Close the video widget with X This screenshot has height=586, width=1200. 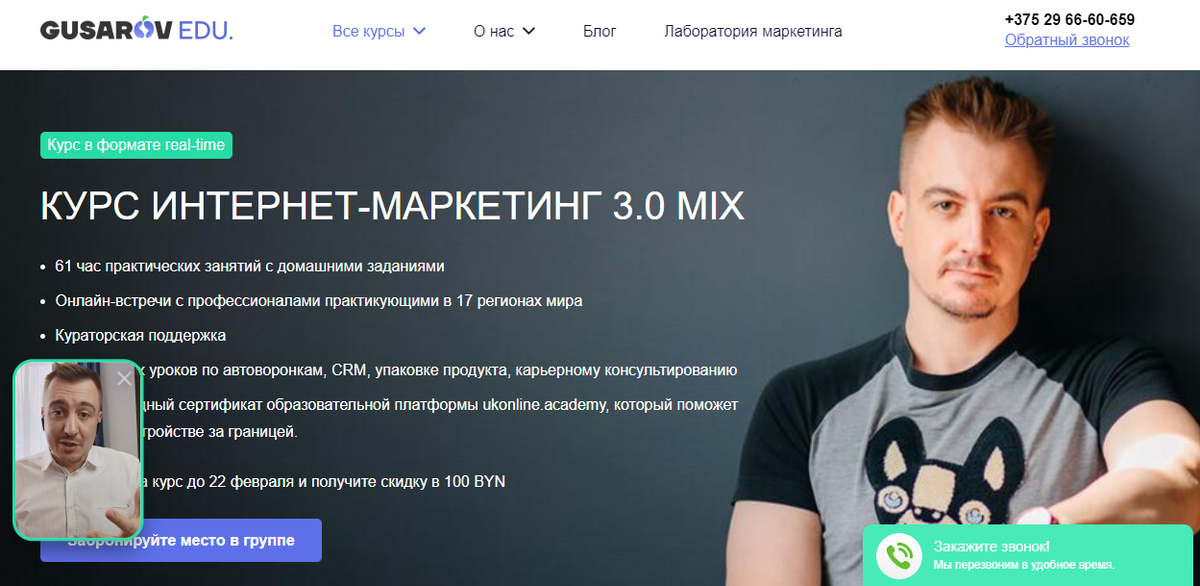click(124, 378)
